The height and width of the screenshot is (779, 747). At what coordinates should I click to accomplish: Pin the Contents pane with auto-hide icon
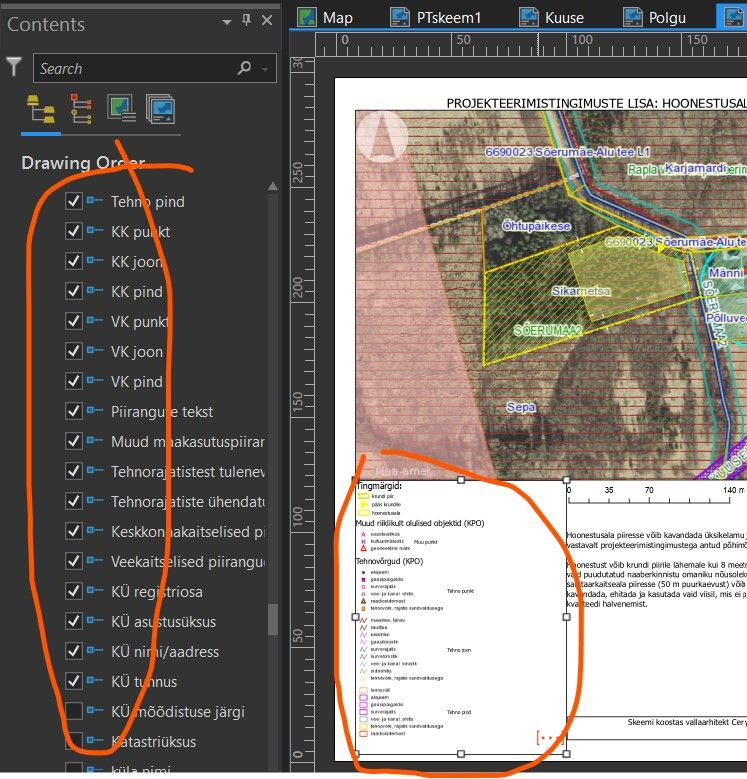pyautogui.click(x=246, y=20)
